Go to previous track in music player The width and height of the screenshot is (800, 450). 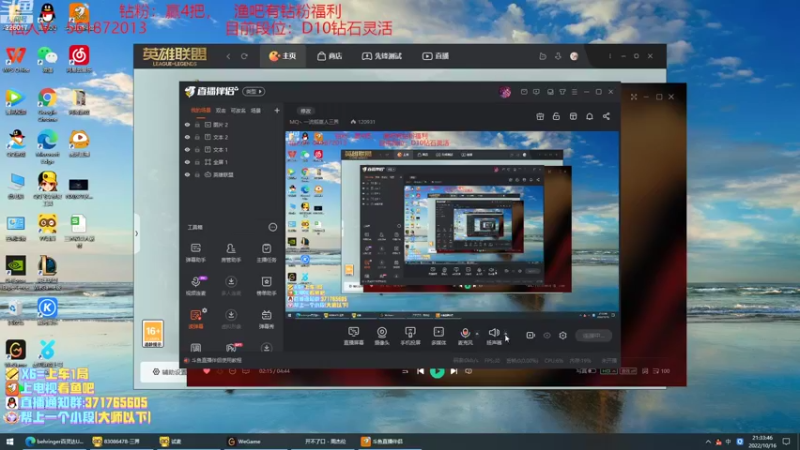[420, 371]
